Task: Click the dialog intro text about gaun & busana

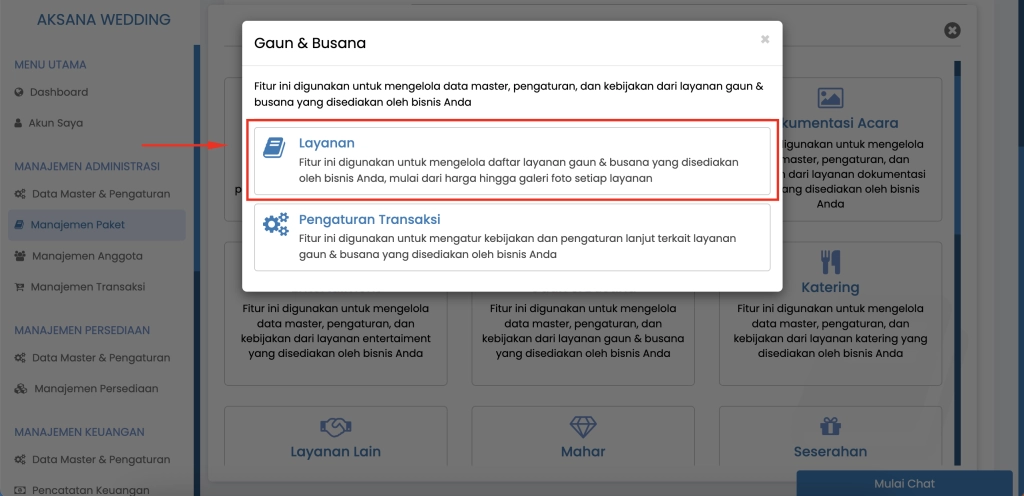Action: click(x=509, y=94)
